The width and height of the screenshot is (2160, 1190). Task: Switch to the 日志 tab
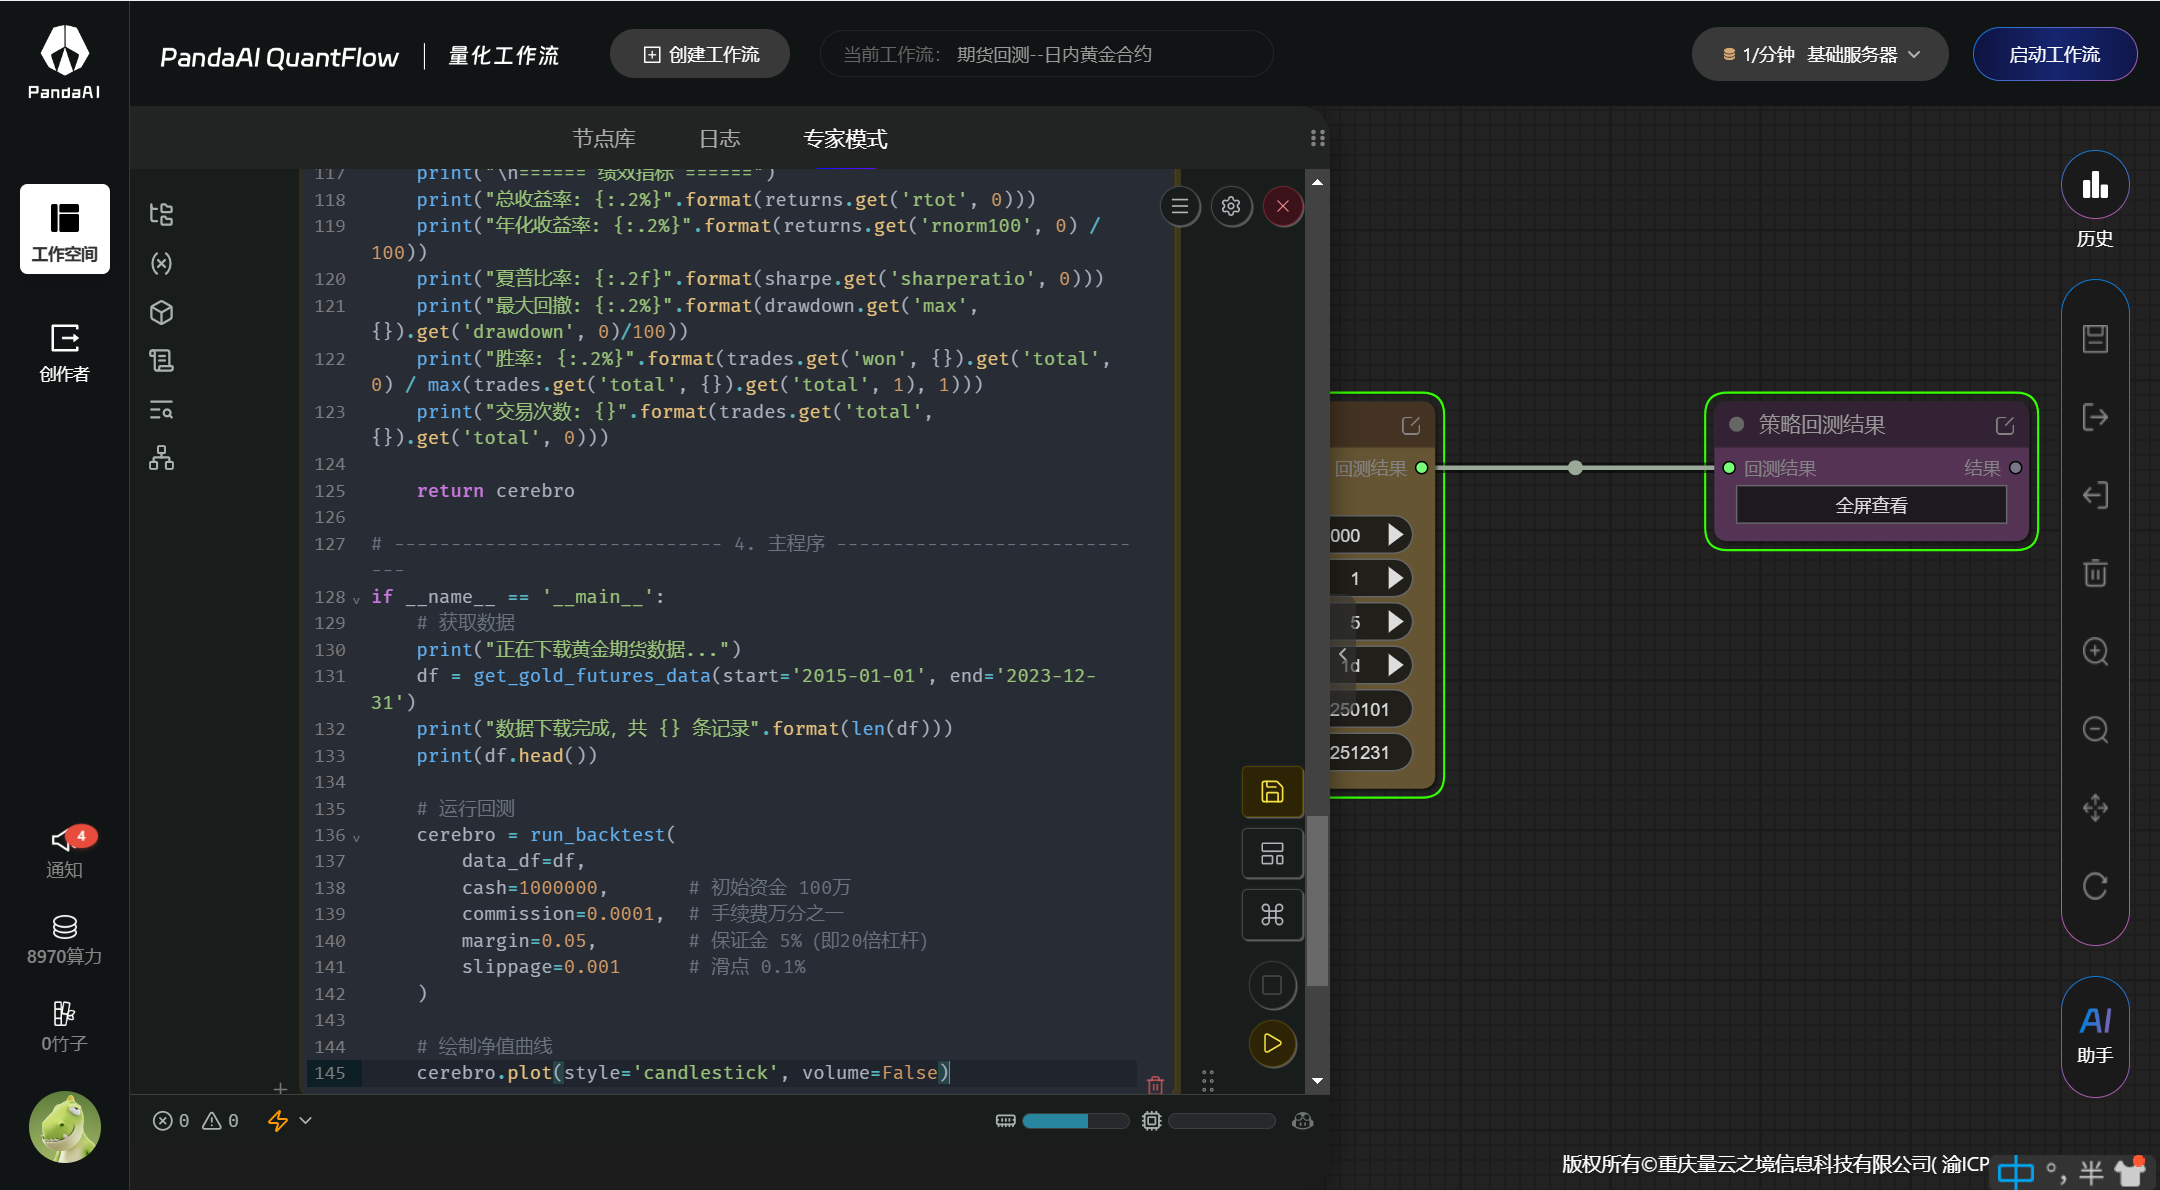720,139
